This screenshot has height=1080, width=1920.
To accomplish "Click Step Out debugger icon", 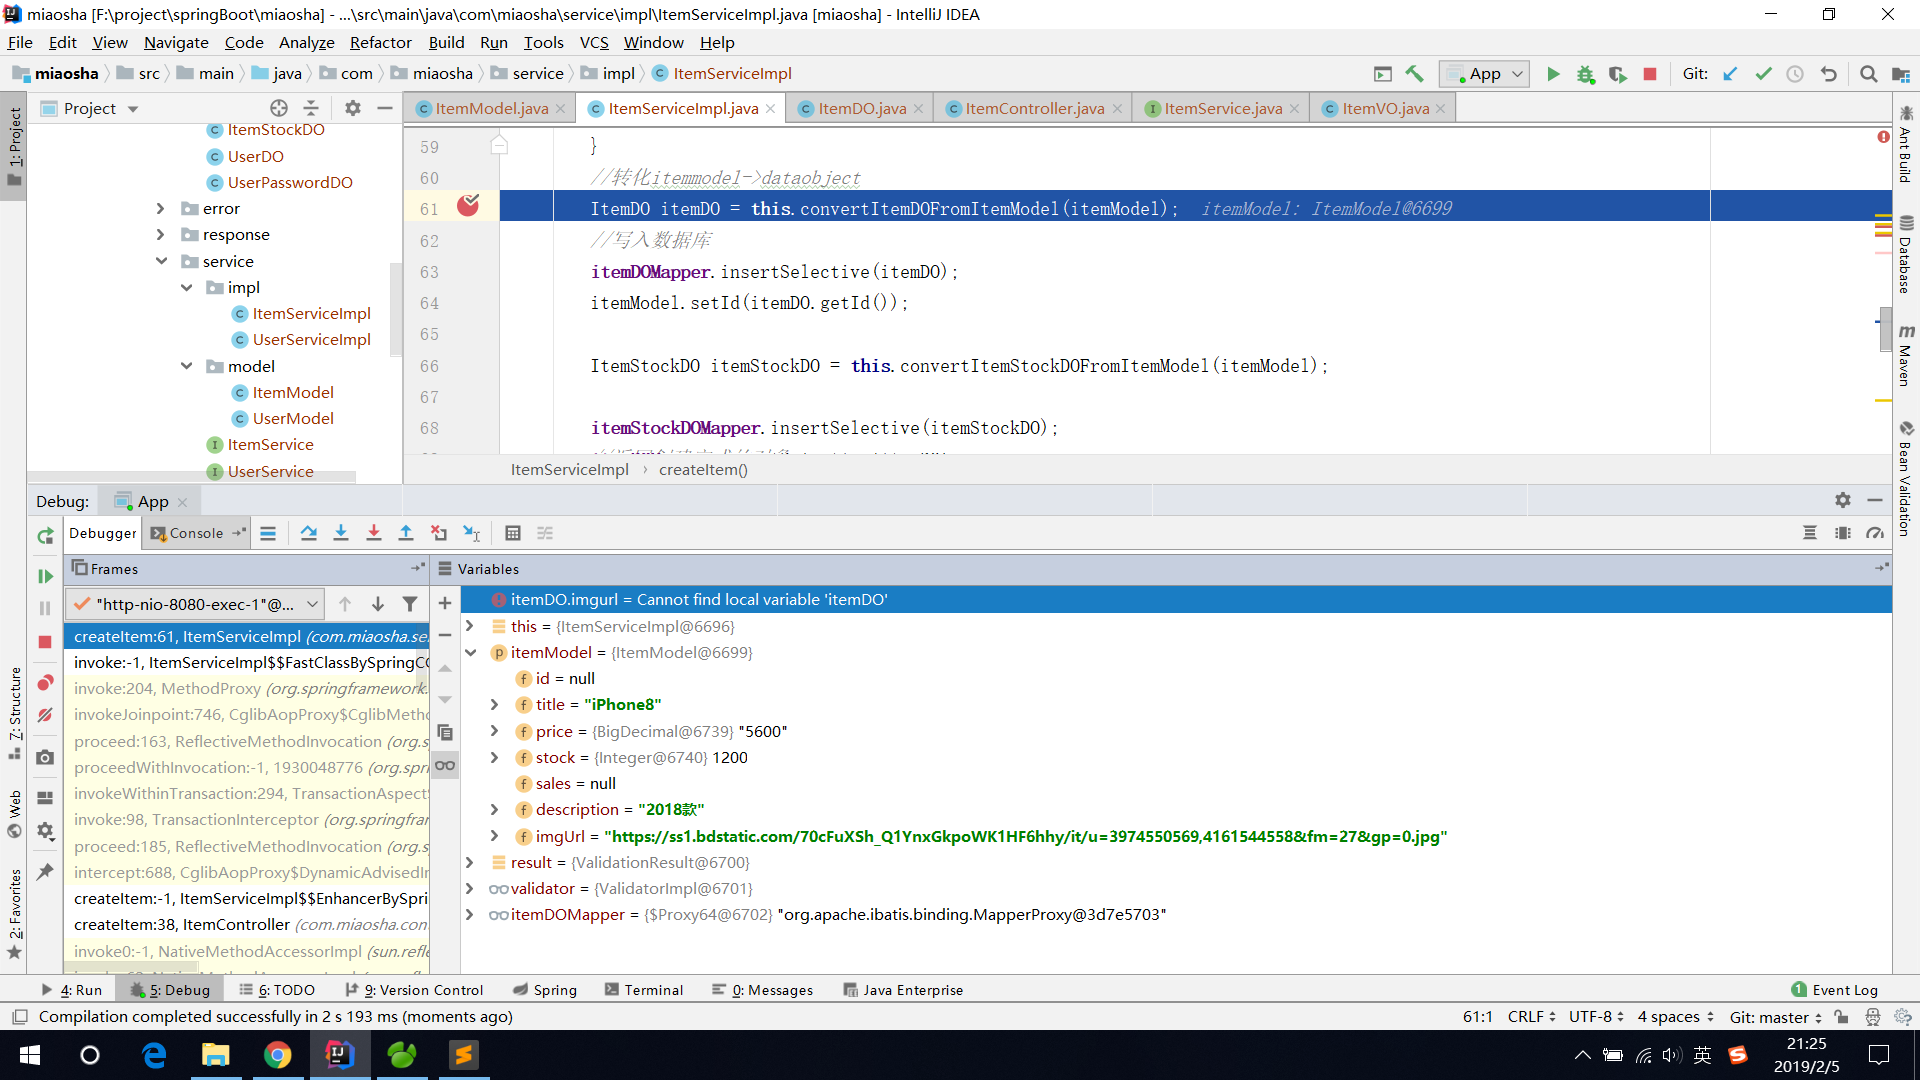I will point(406,533).
